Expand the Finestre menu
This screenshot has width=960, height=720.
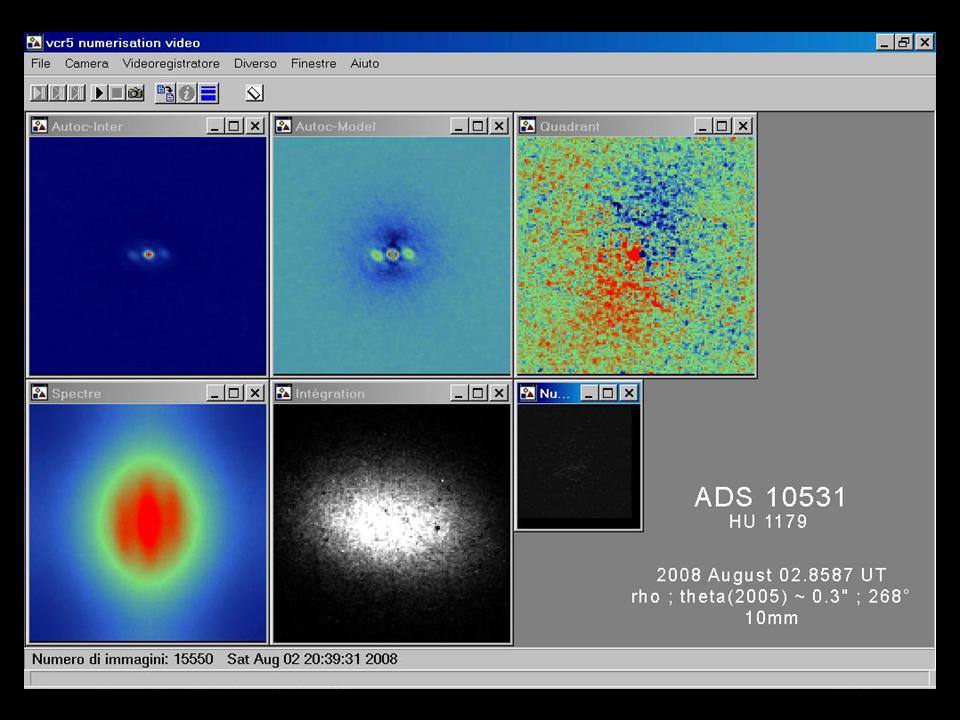(x=313, y=63)
